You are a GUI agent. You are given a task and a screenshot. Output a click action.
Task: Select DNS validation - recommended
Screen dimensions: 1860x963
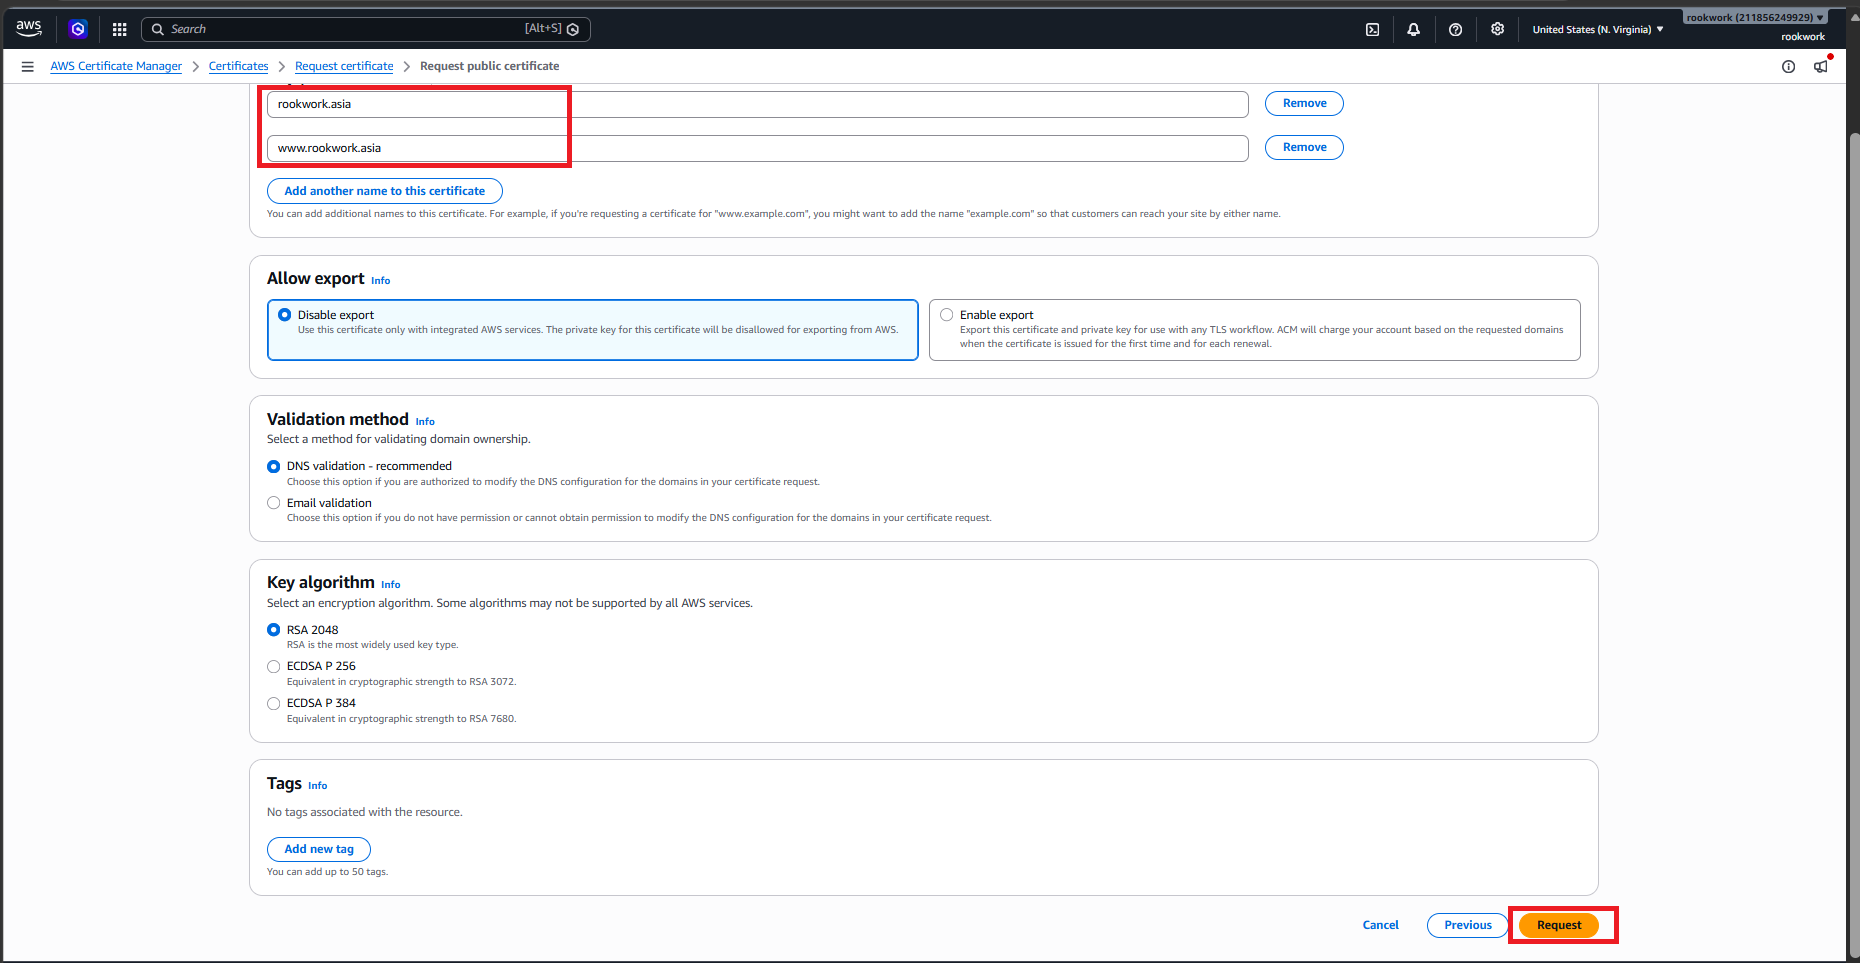[274, 466]
